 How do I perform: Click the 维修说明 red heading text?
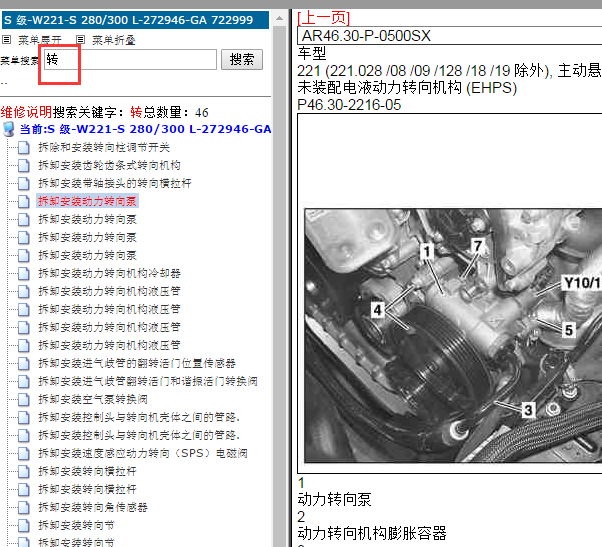point(26,112)
